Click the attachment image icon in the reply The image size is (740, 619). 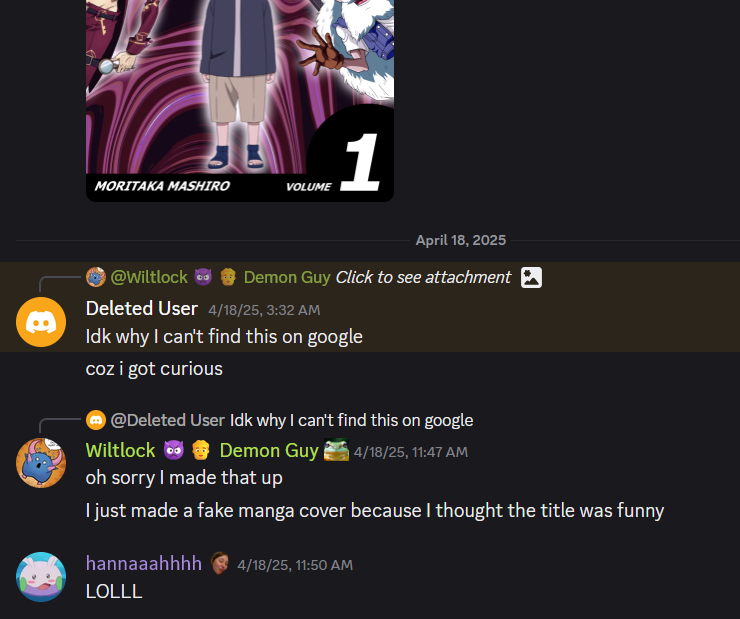point(531,277)
